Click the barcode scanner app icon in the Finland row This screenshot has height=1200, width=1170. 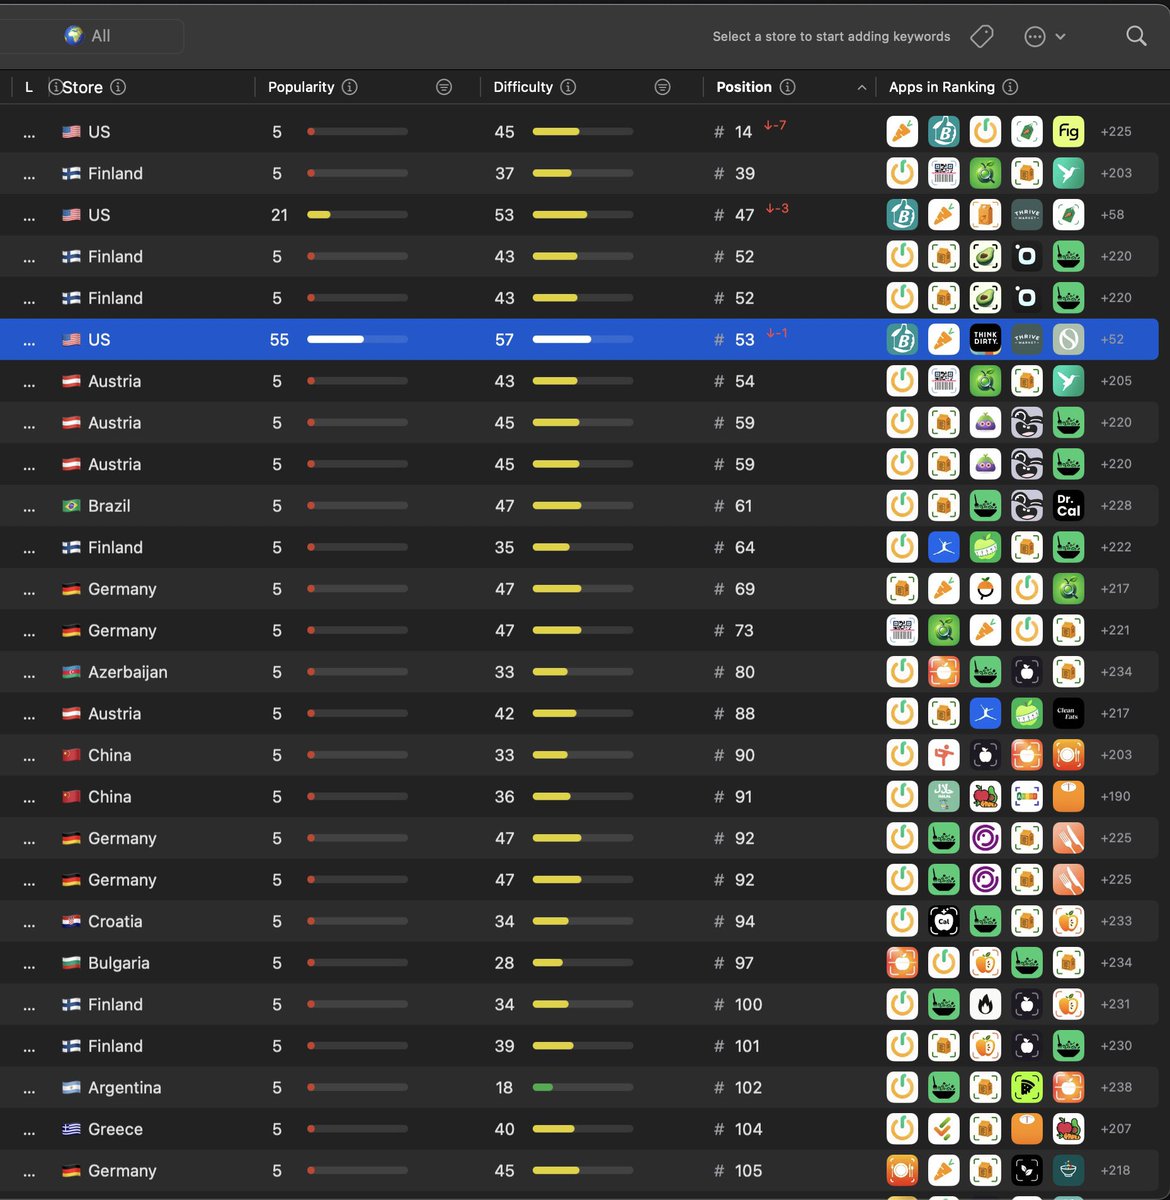[x=943, y=172]
